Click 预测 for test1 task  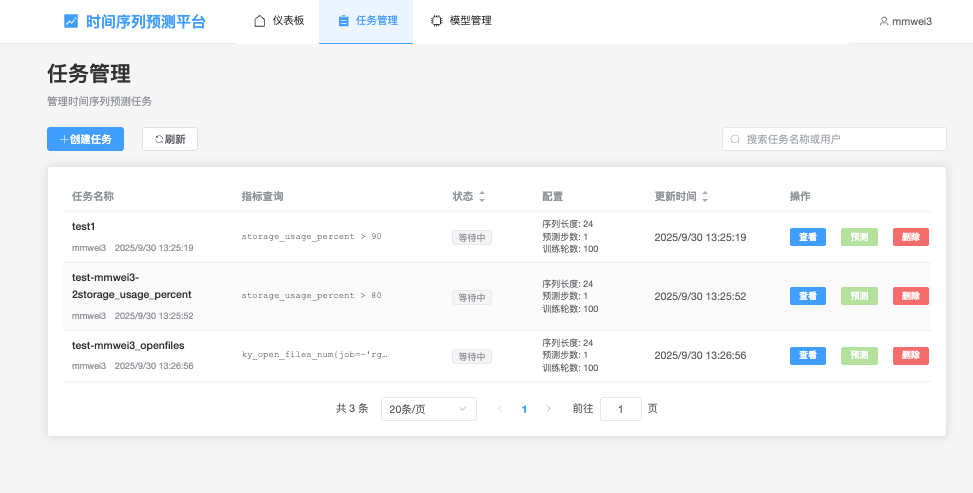[859, 237]
